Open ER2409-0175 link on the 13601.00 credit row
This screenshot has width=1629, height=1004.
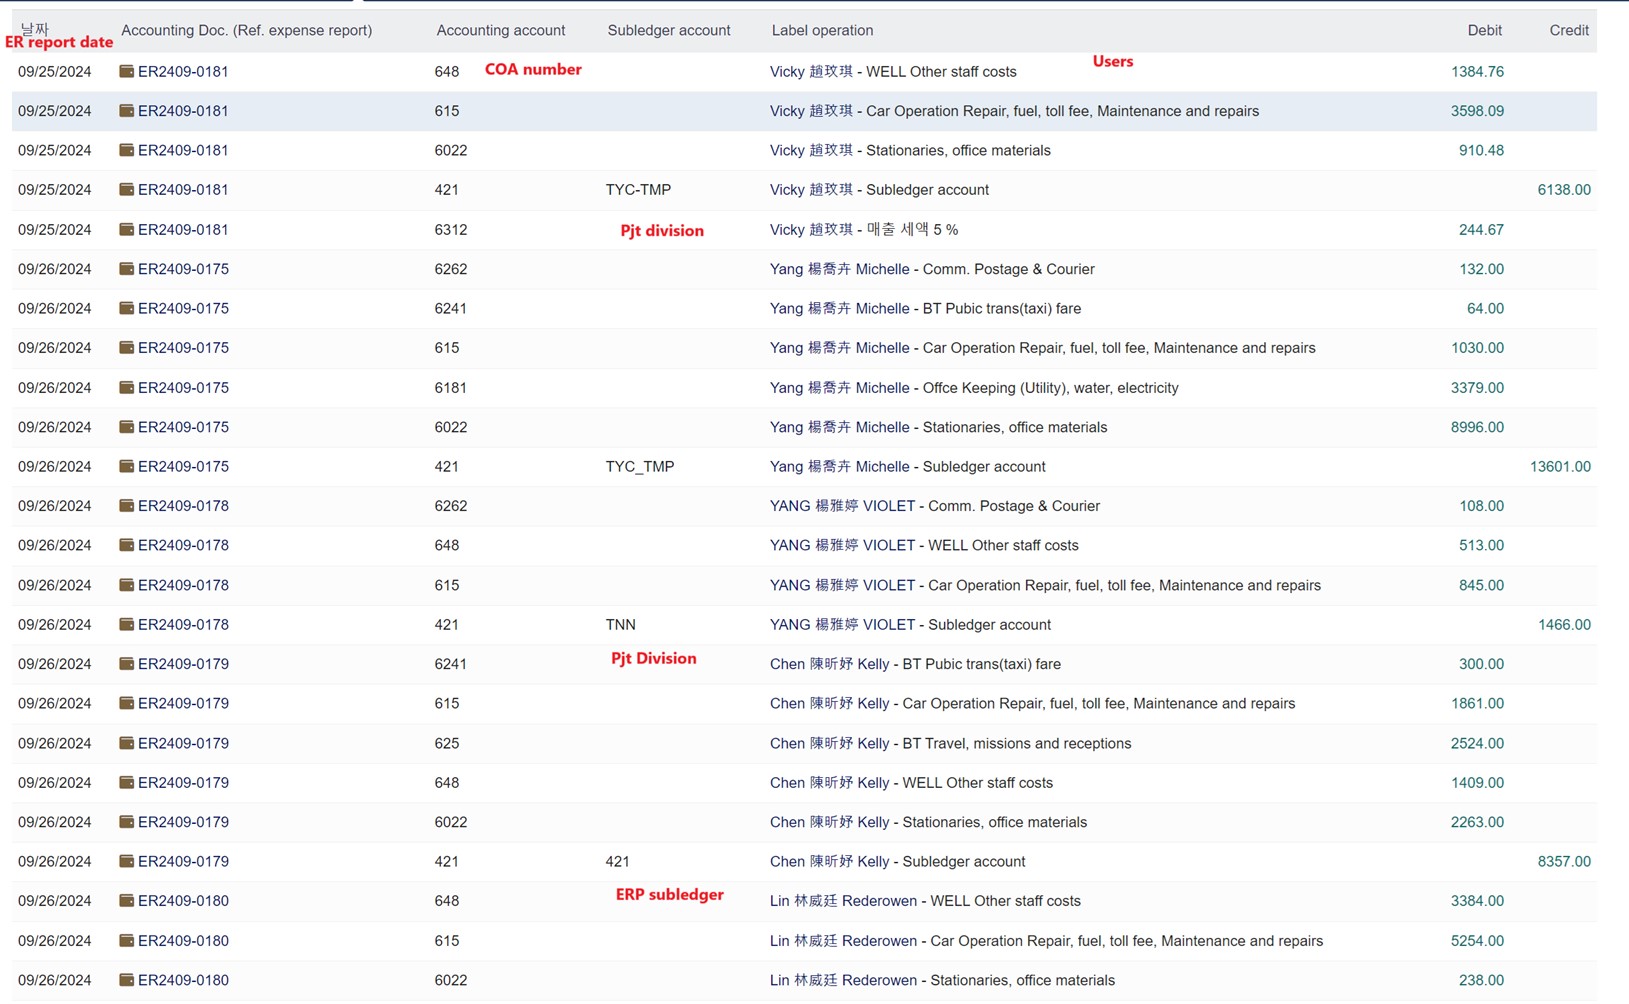[x=183, y=466]
